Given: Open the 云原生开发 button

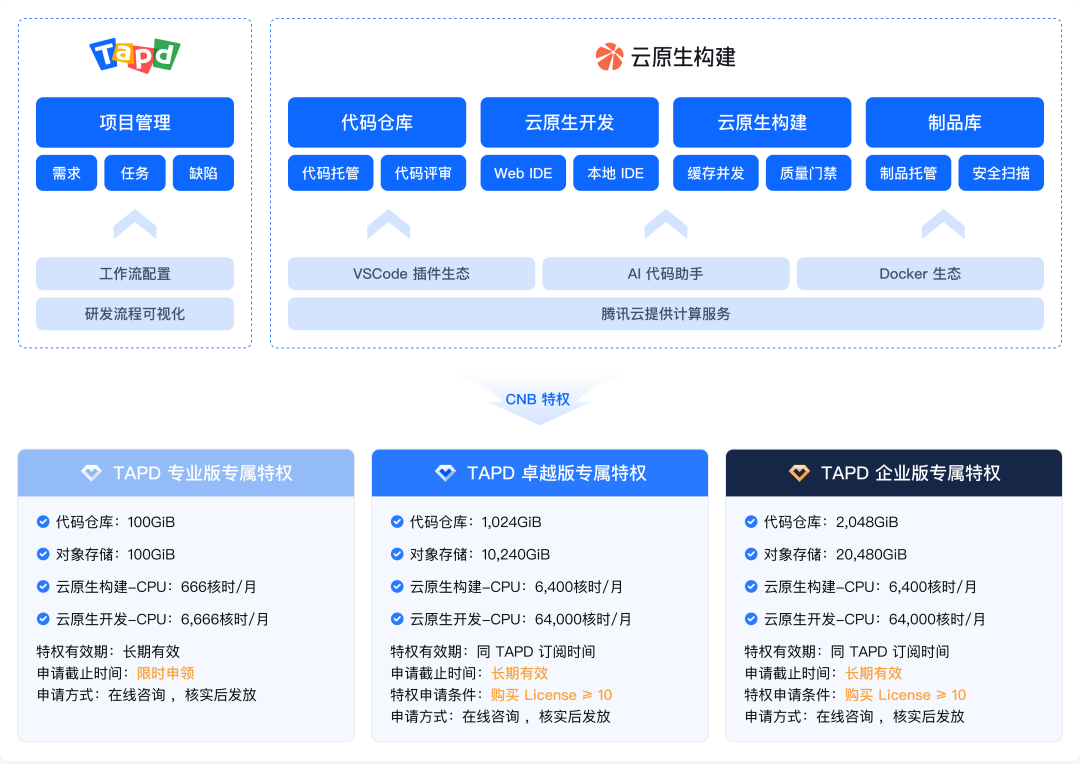Looking at the screenshot, I should (x=570, y=123).
